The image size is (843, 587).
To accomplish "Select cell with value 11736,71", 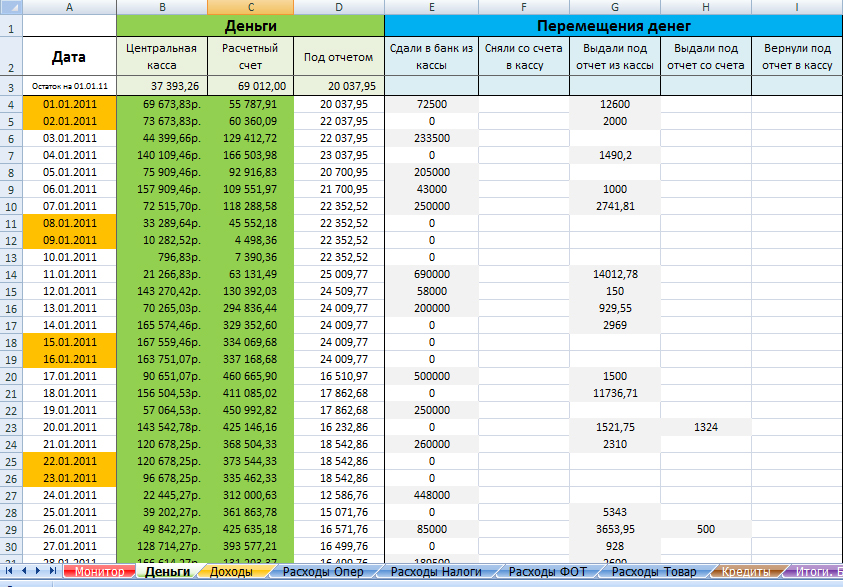I will [x=615, y=393].
